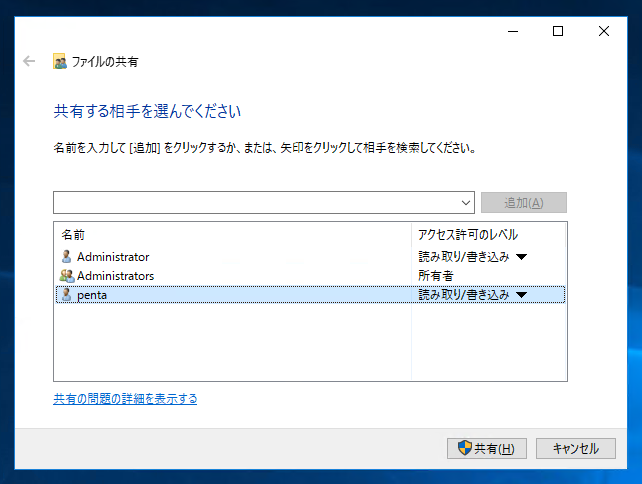Click the アクセス許可のレベル column header
642x484 pixels.
tap(488, 235)
